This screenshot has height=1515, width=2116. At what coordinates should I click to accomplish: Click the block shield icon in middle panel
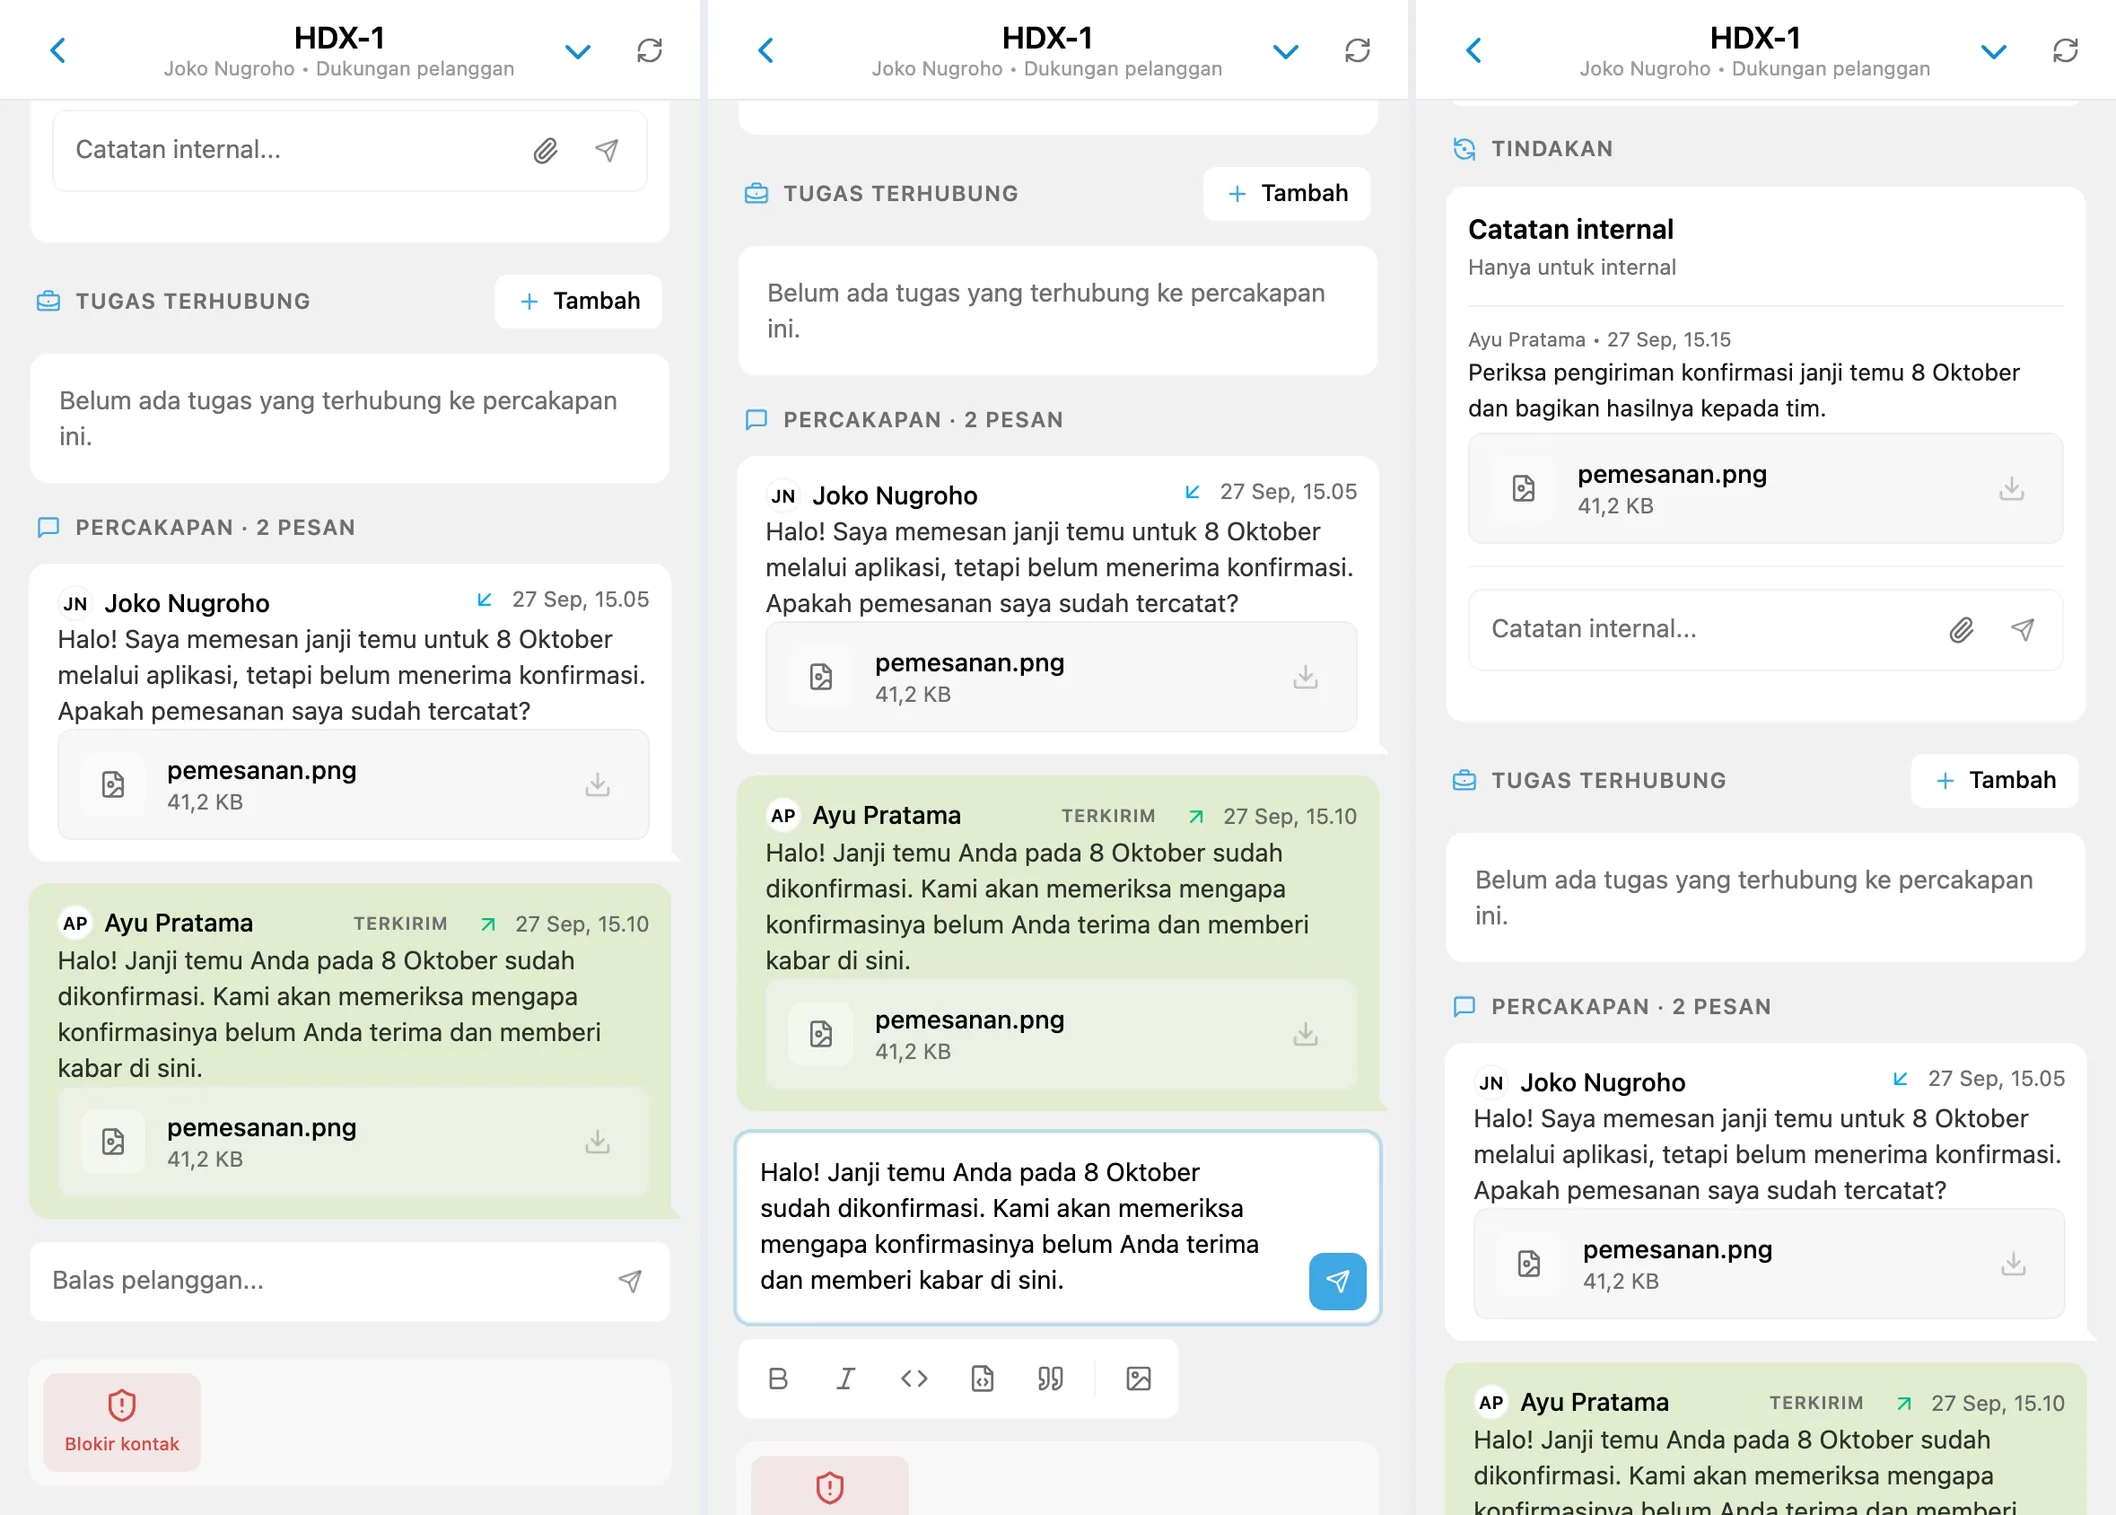830,1488
